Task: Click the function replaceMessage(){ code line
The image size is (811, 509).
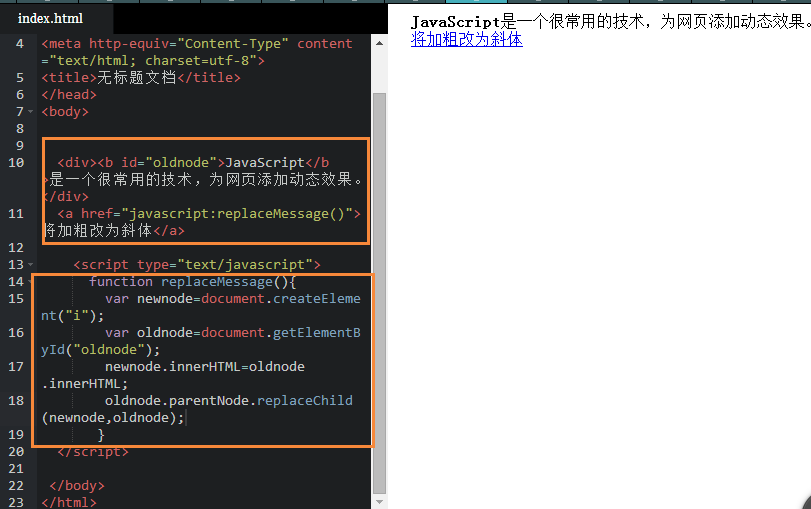Action: [192, 282]
